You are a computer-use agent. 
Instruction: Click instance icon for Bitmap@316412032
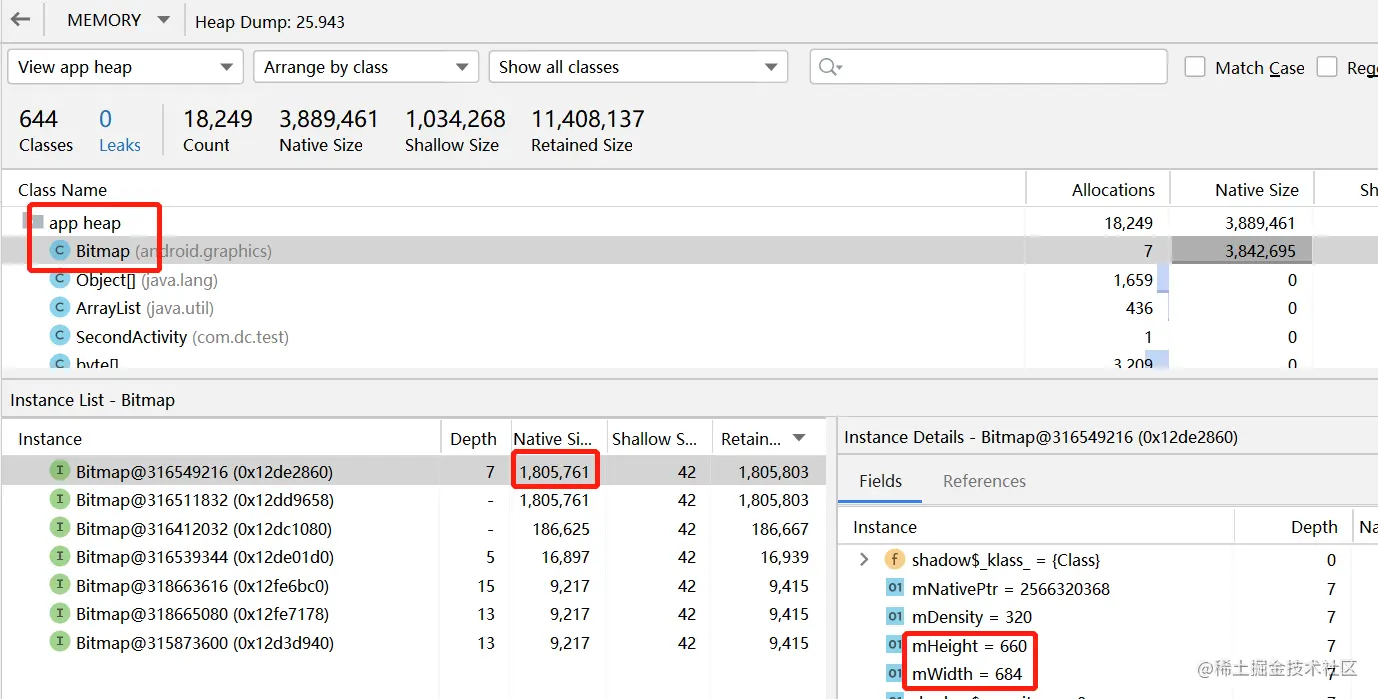[59, 527]
